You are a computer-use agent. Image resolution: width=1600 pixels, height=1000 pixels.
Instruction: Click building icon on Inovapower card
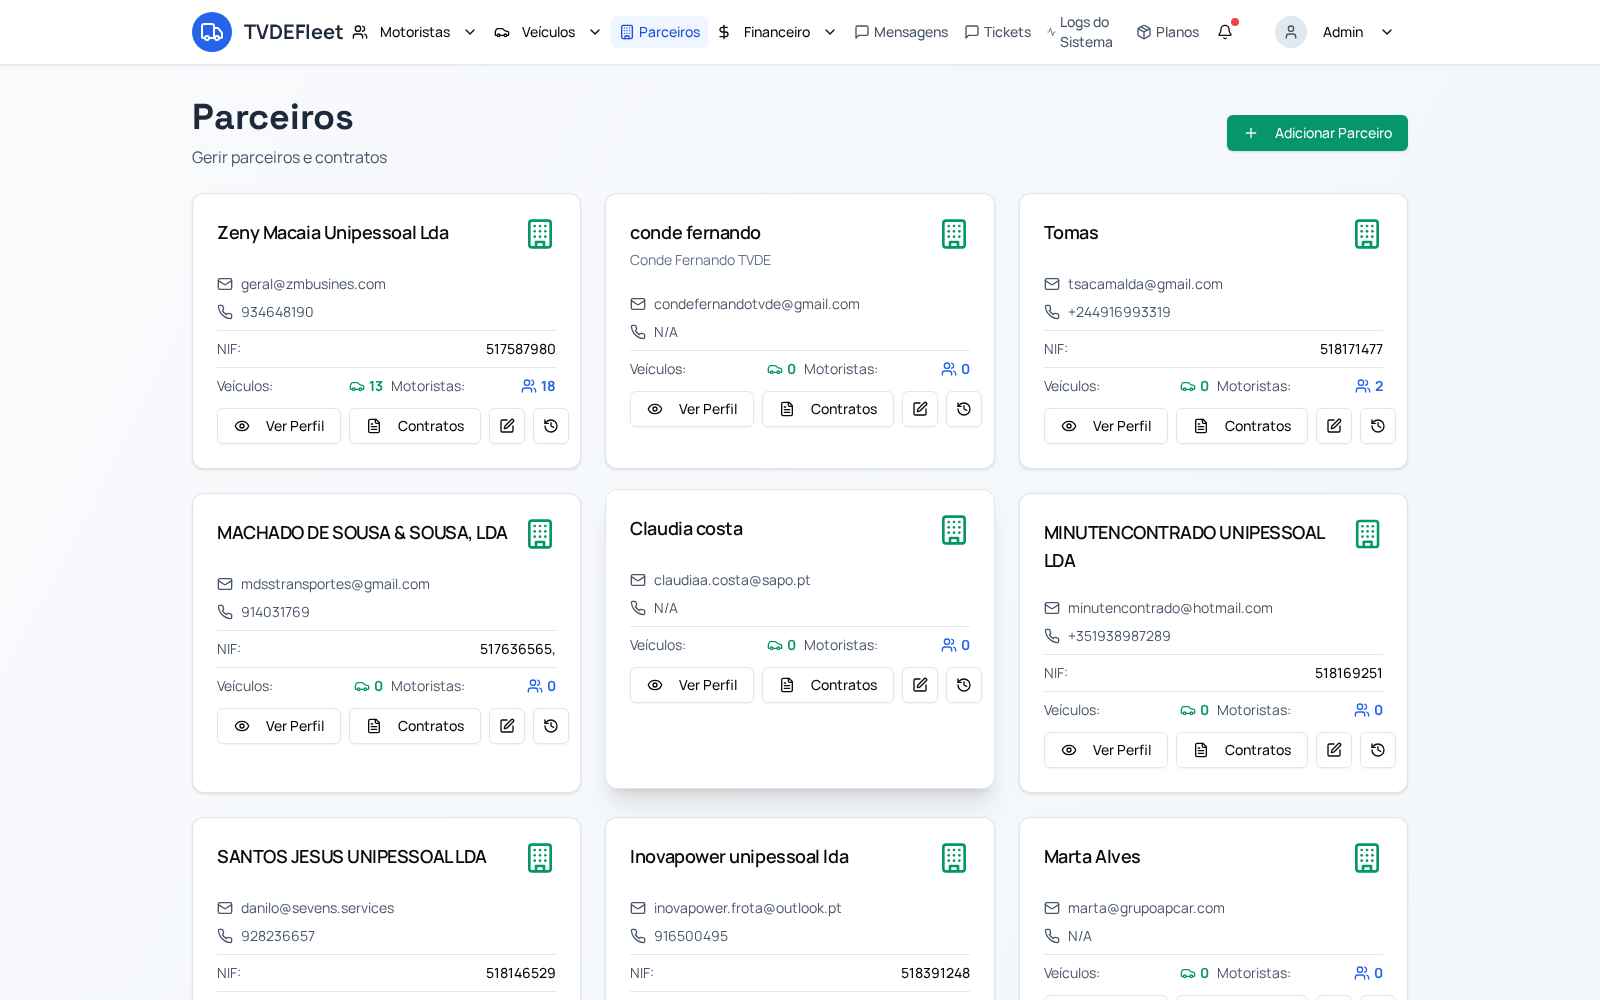[x=954, y=858]
